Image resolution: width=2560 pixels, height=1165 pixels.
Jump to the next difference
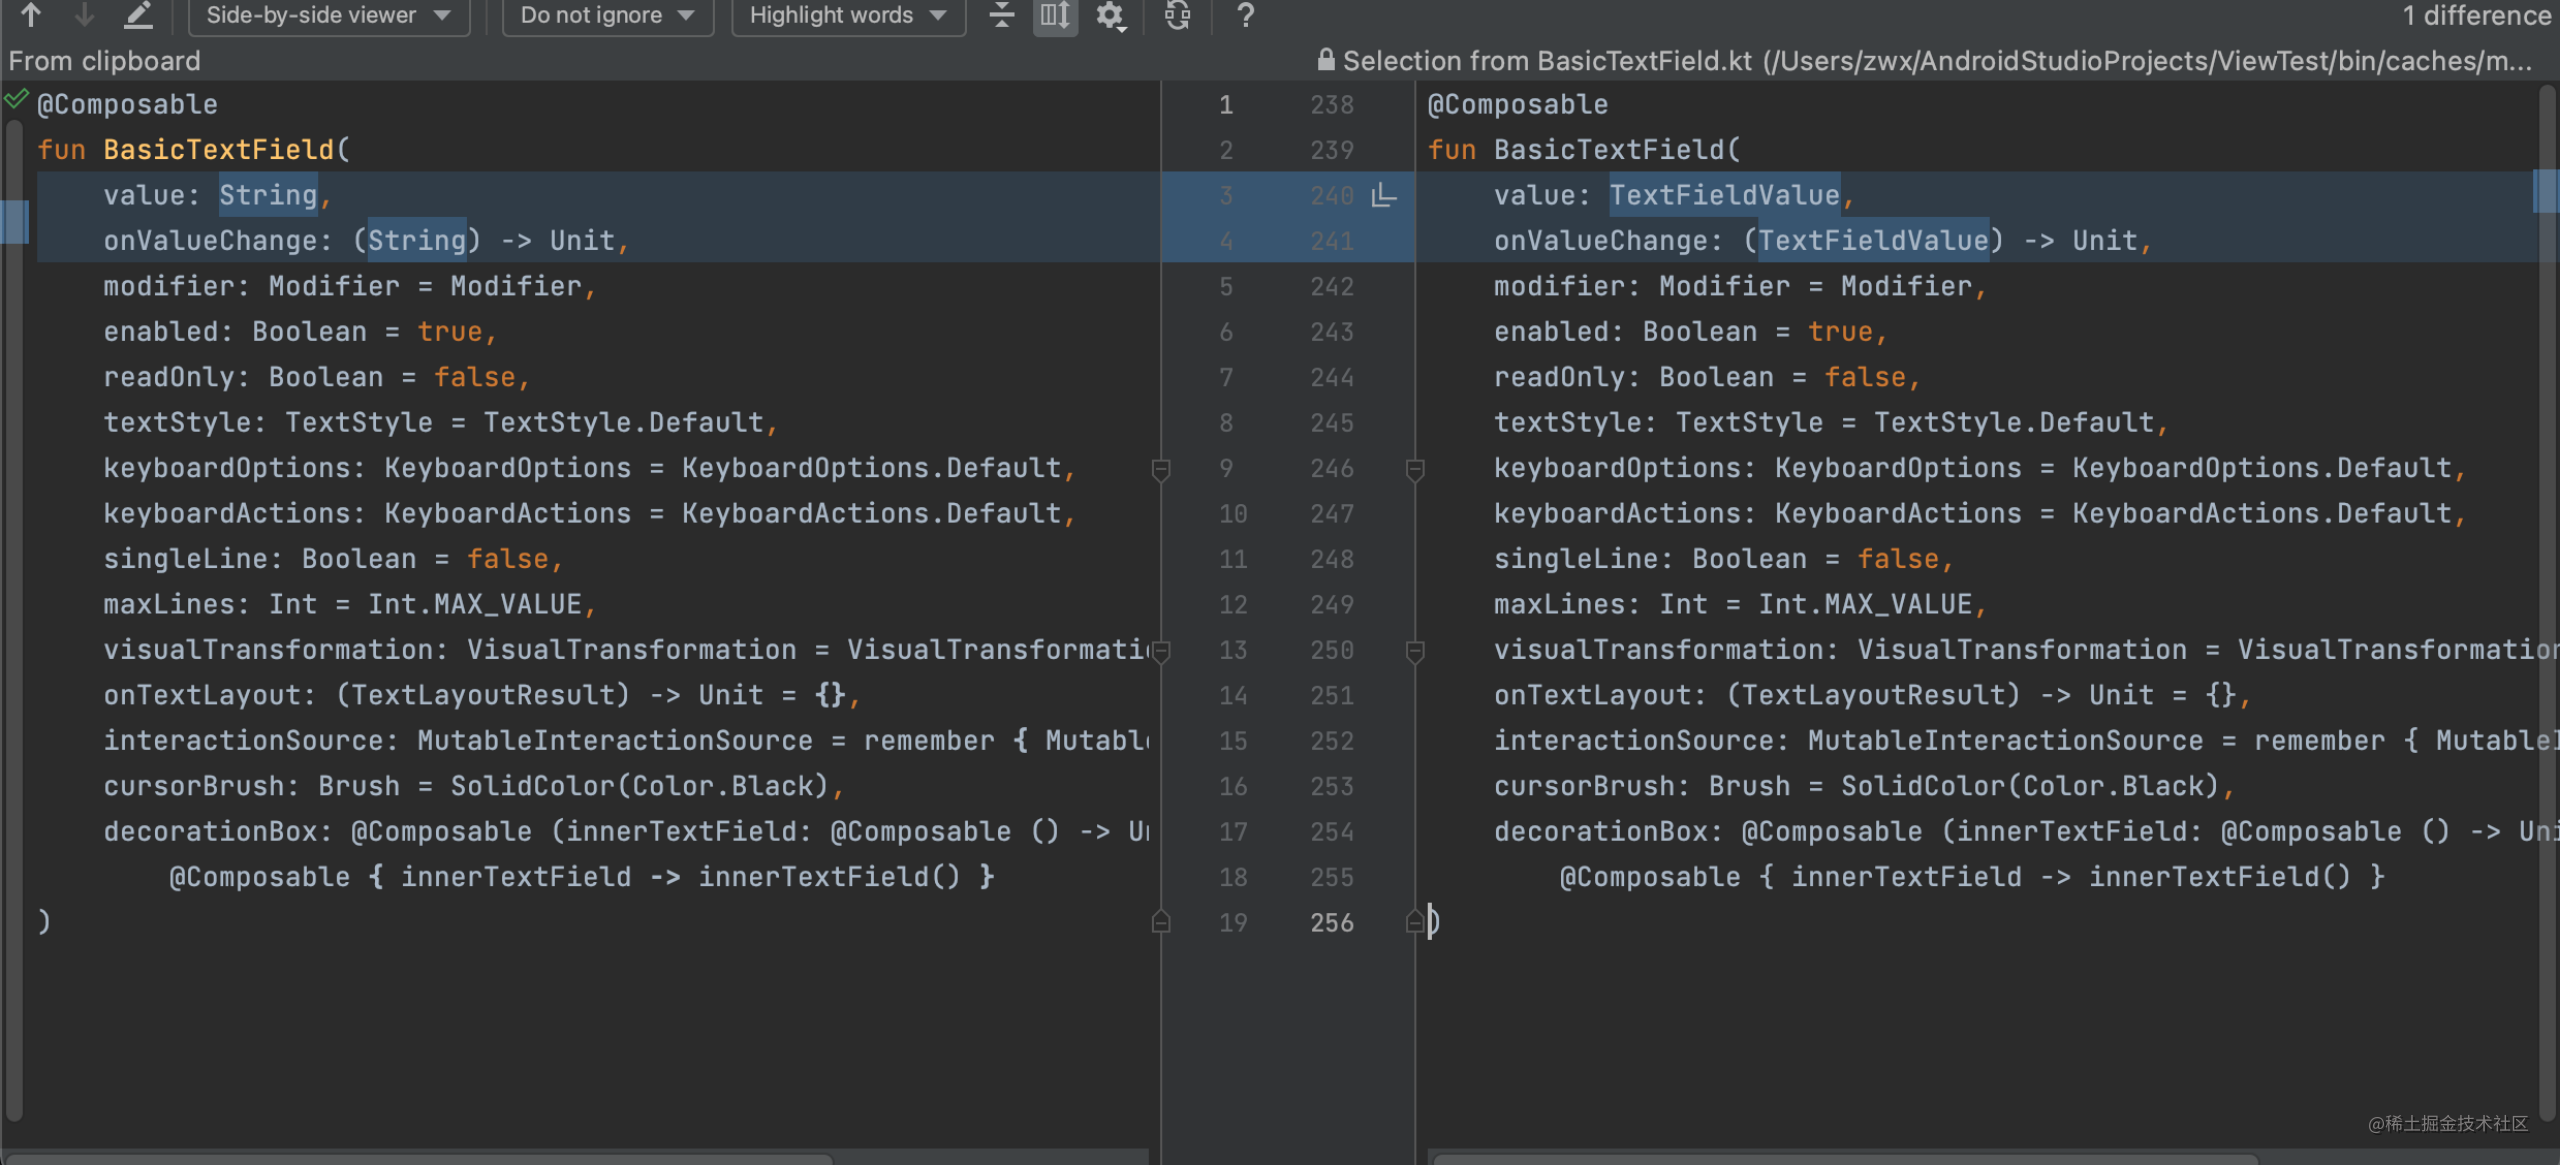pyautogui.click(x=85, y=15)
